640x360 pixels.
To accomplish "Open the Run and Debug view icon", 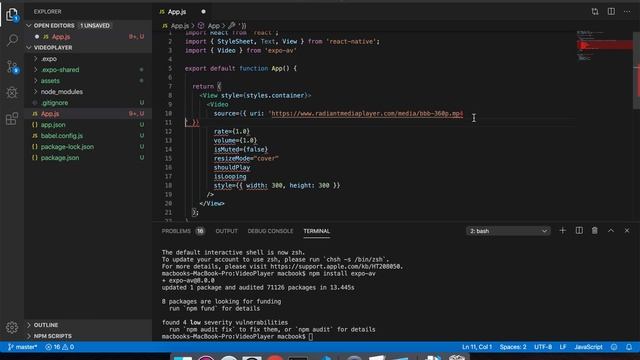I will [x=12, y=93].
